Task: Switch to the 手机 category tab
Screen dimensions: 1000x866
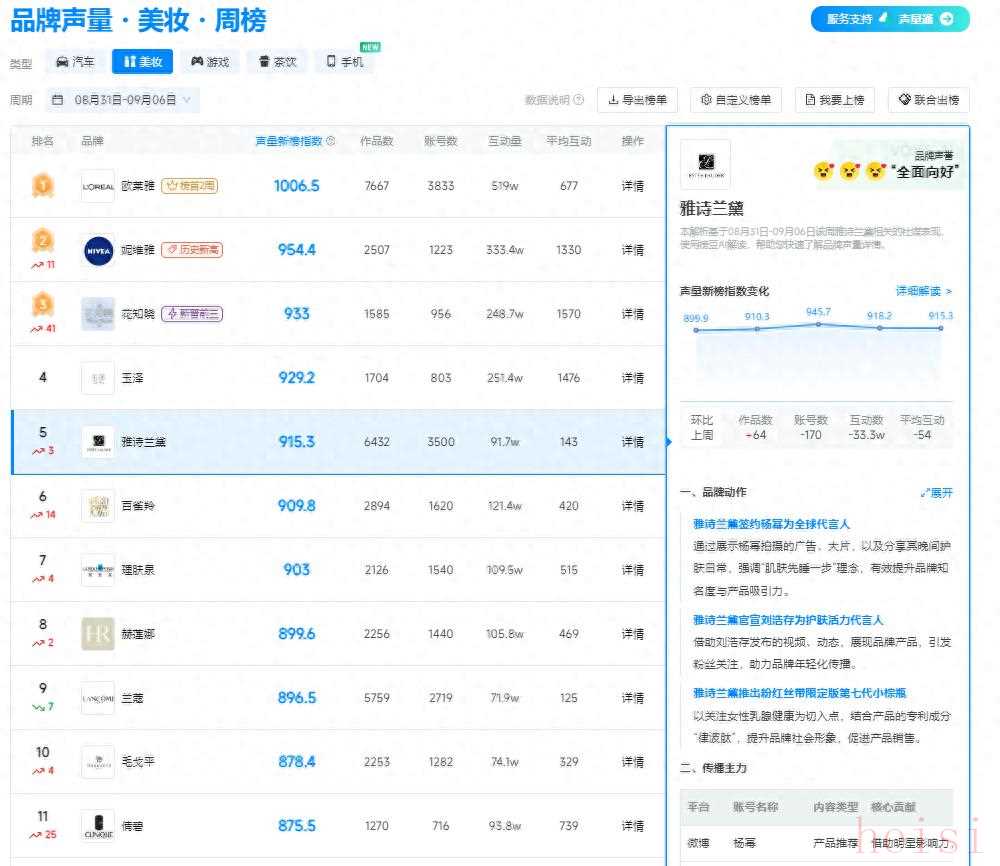Action: 344,62
